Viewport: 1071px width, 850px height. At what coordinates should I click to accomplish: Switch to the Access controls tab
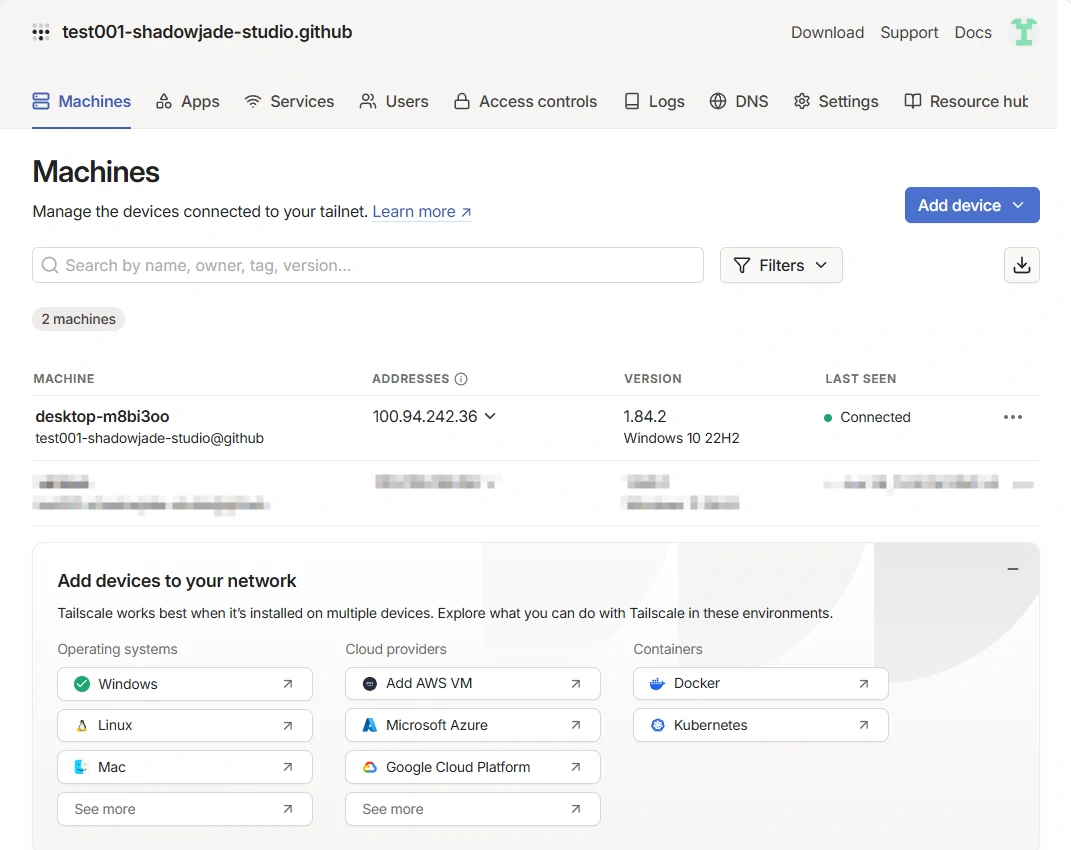[x=525, y=101]
